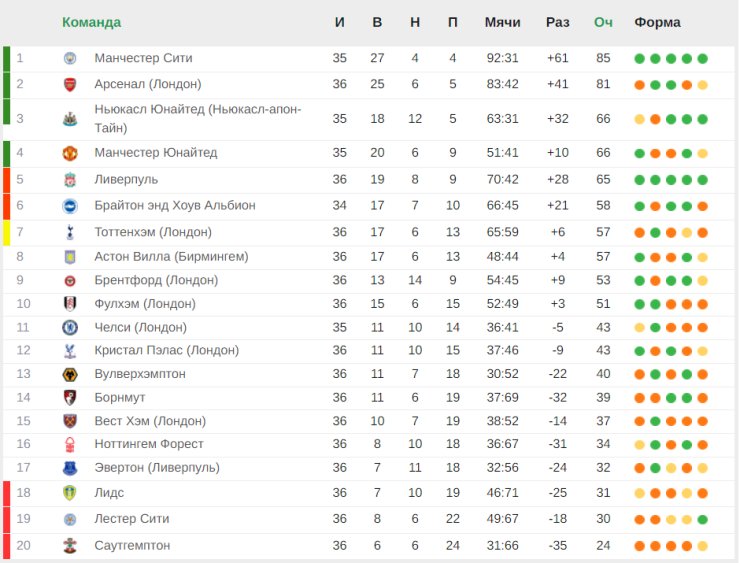This screenshot has height=563, width=740.
Task: Click the Everton club crest icon
Action: [70, 468]
